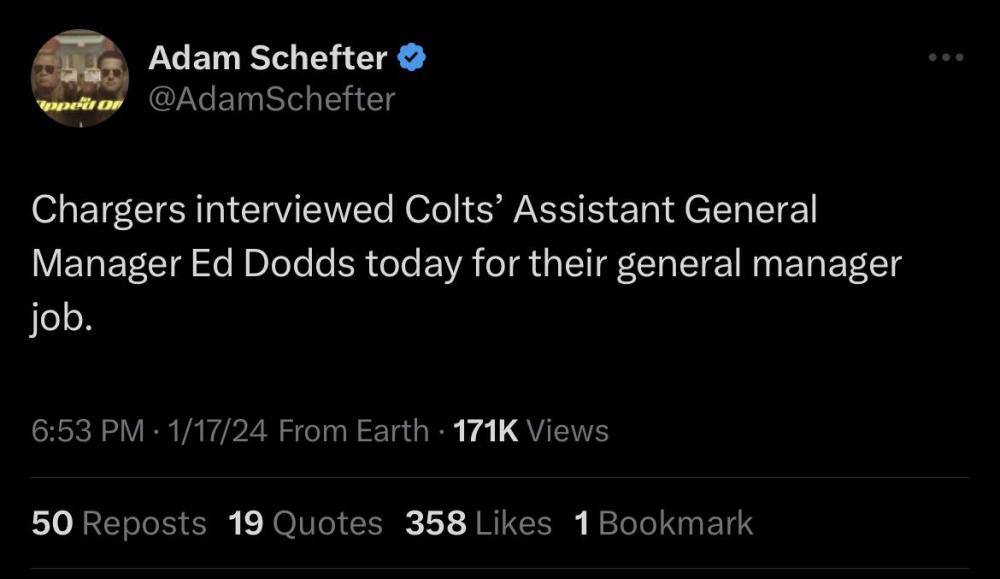The height and width of the screenshot is (579, 1000).
Task: Click the word job. ending the tweet
Action: (61, 318)
